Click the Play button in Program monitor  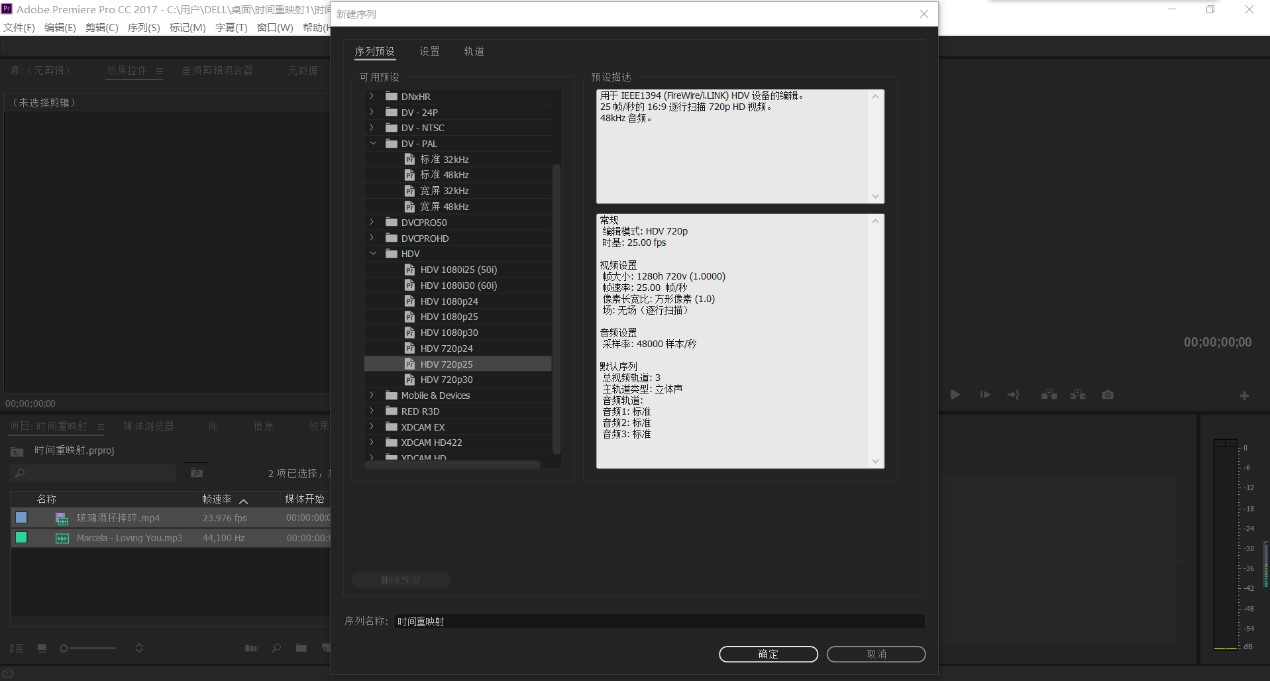pos(955,395)
